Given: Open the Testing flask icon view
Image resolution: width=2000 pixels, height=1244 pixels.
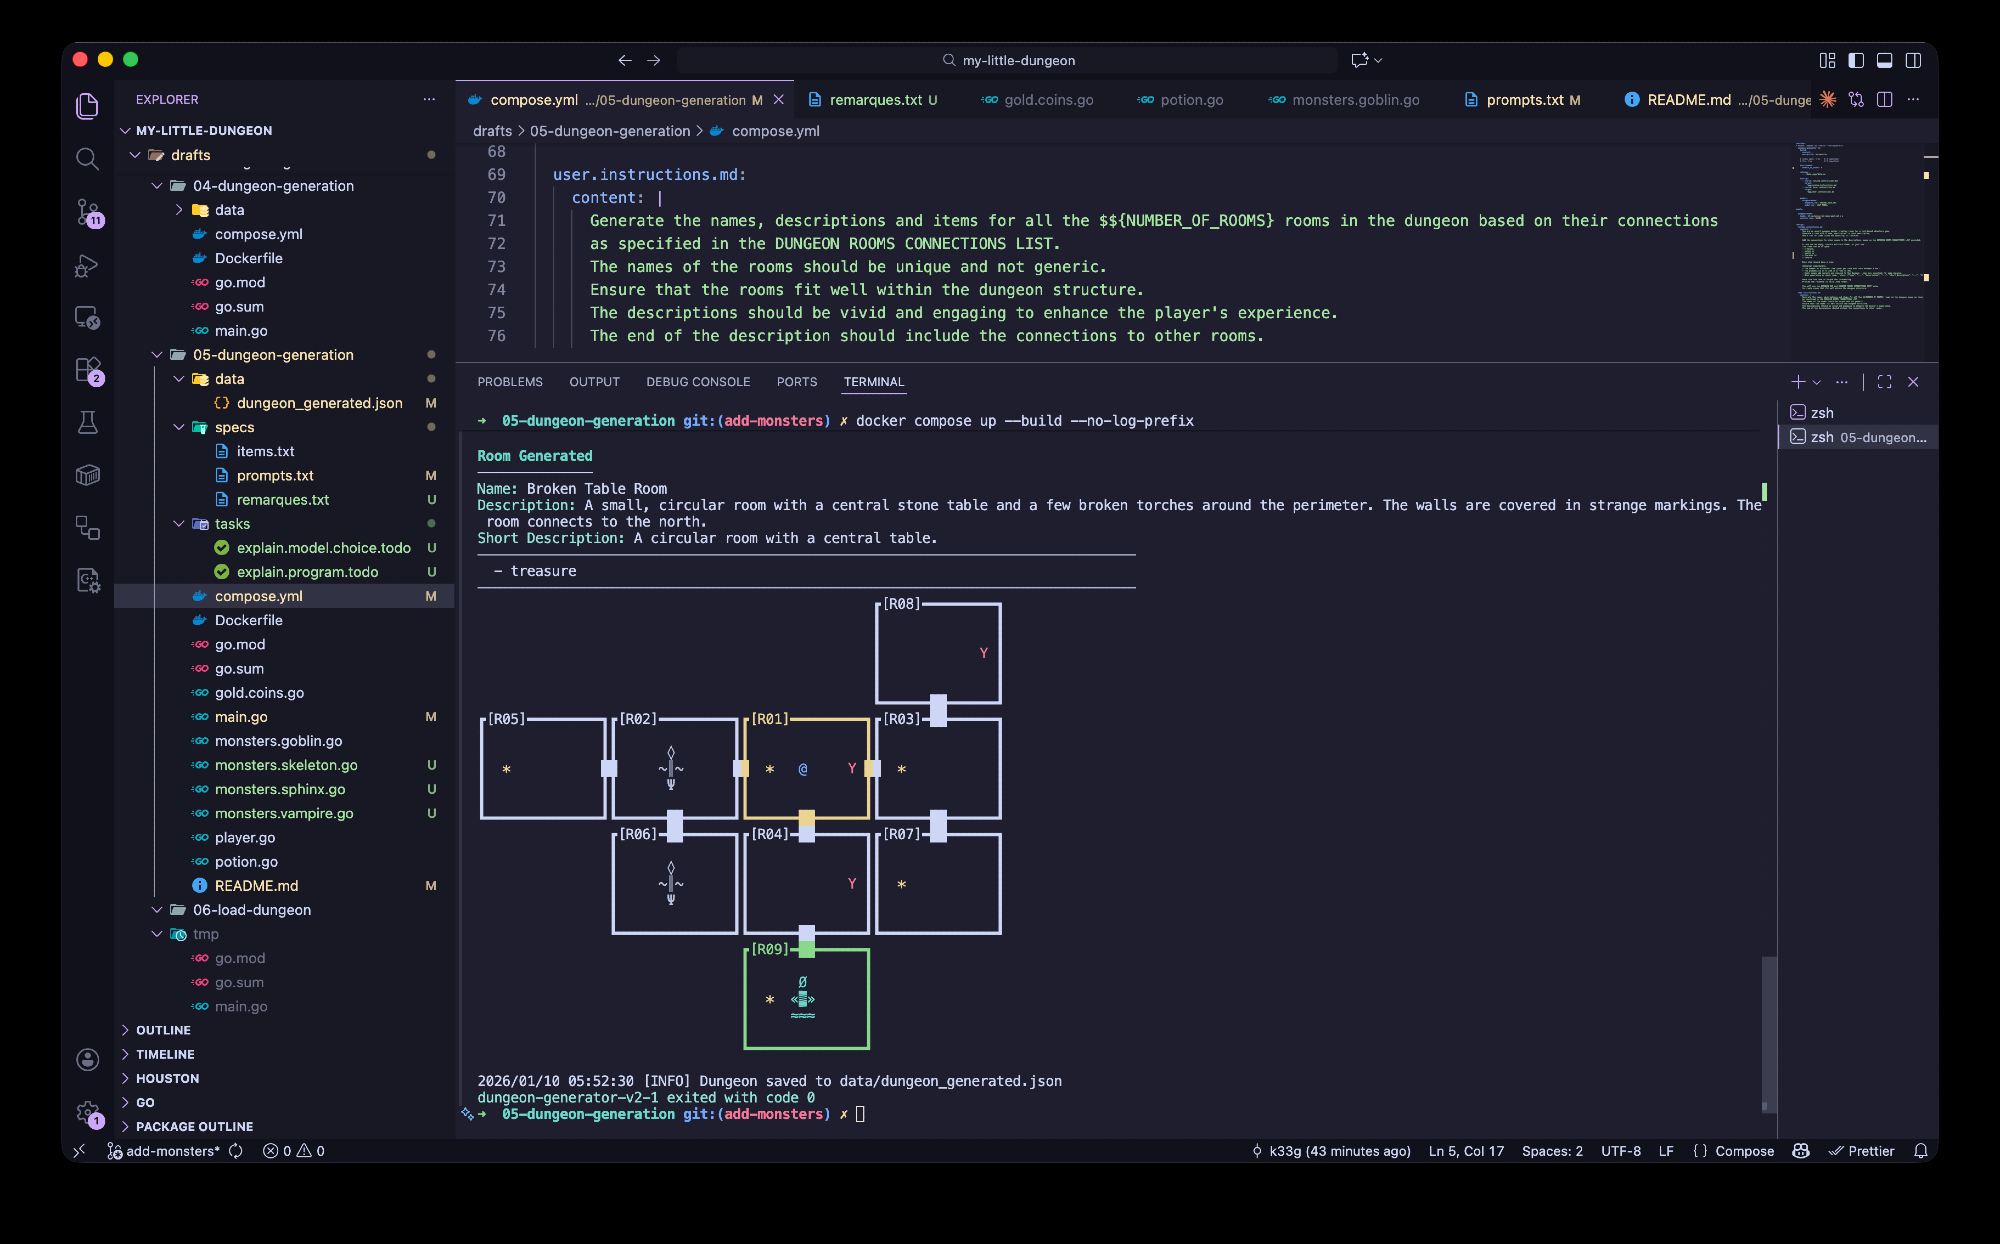Looking at the screenshot, I should click(88, 422).
